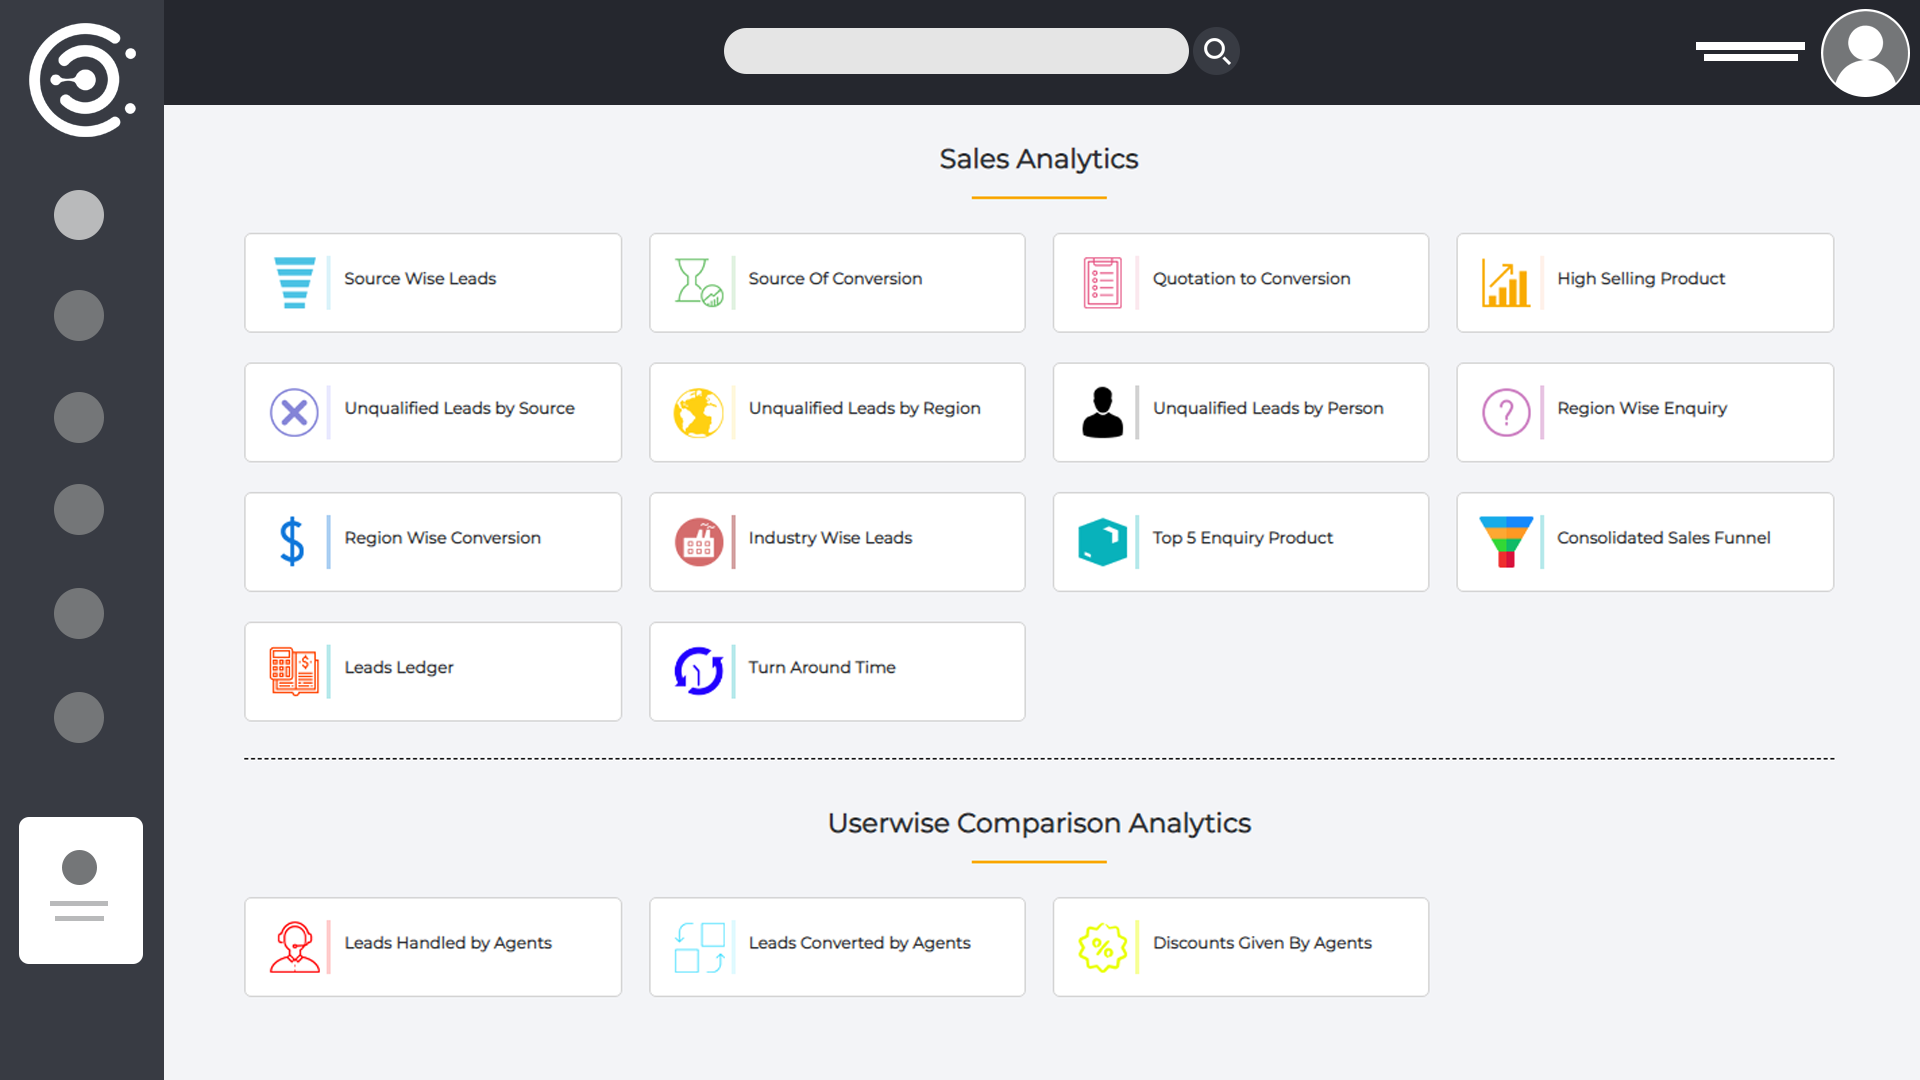Image resolution: width=1920 pixels, height=1080 pixels.
Task: Click the Leads Handled by Agents headset icon
Action: point(294,947)
